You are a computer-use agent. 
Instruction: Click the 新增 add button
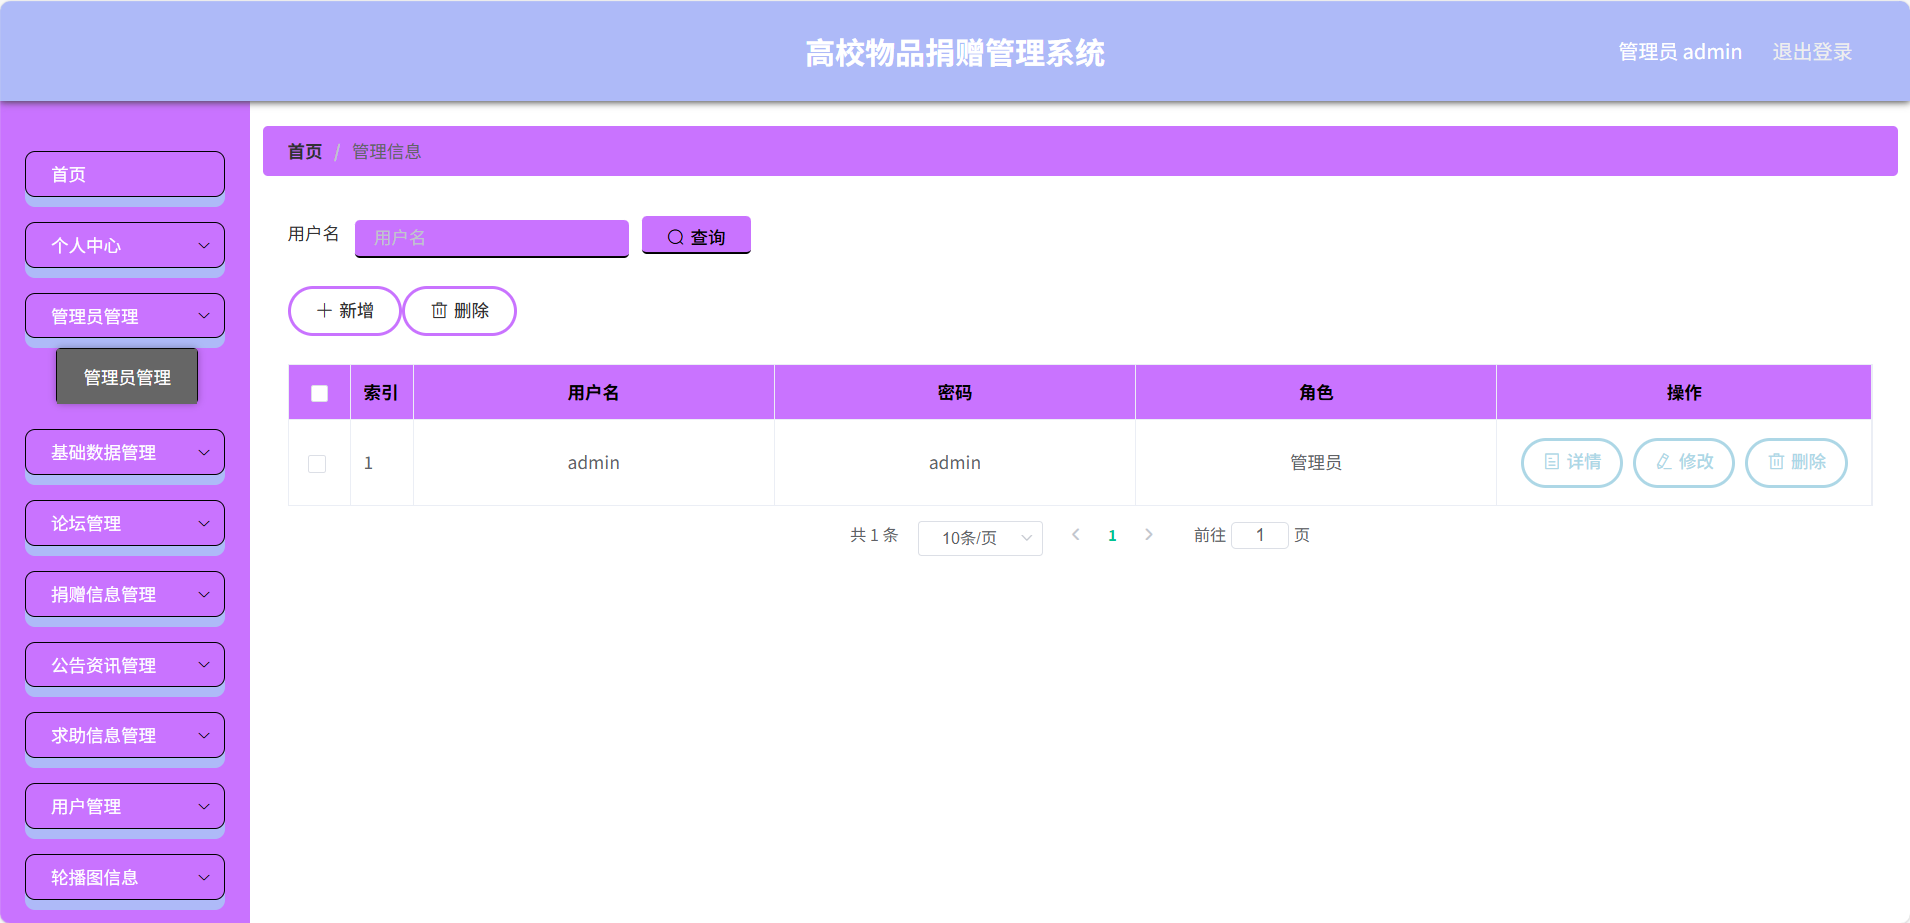(345, 311)
